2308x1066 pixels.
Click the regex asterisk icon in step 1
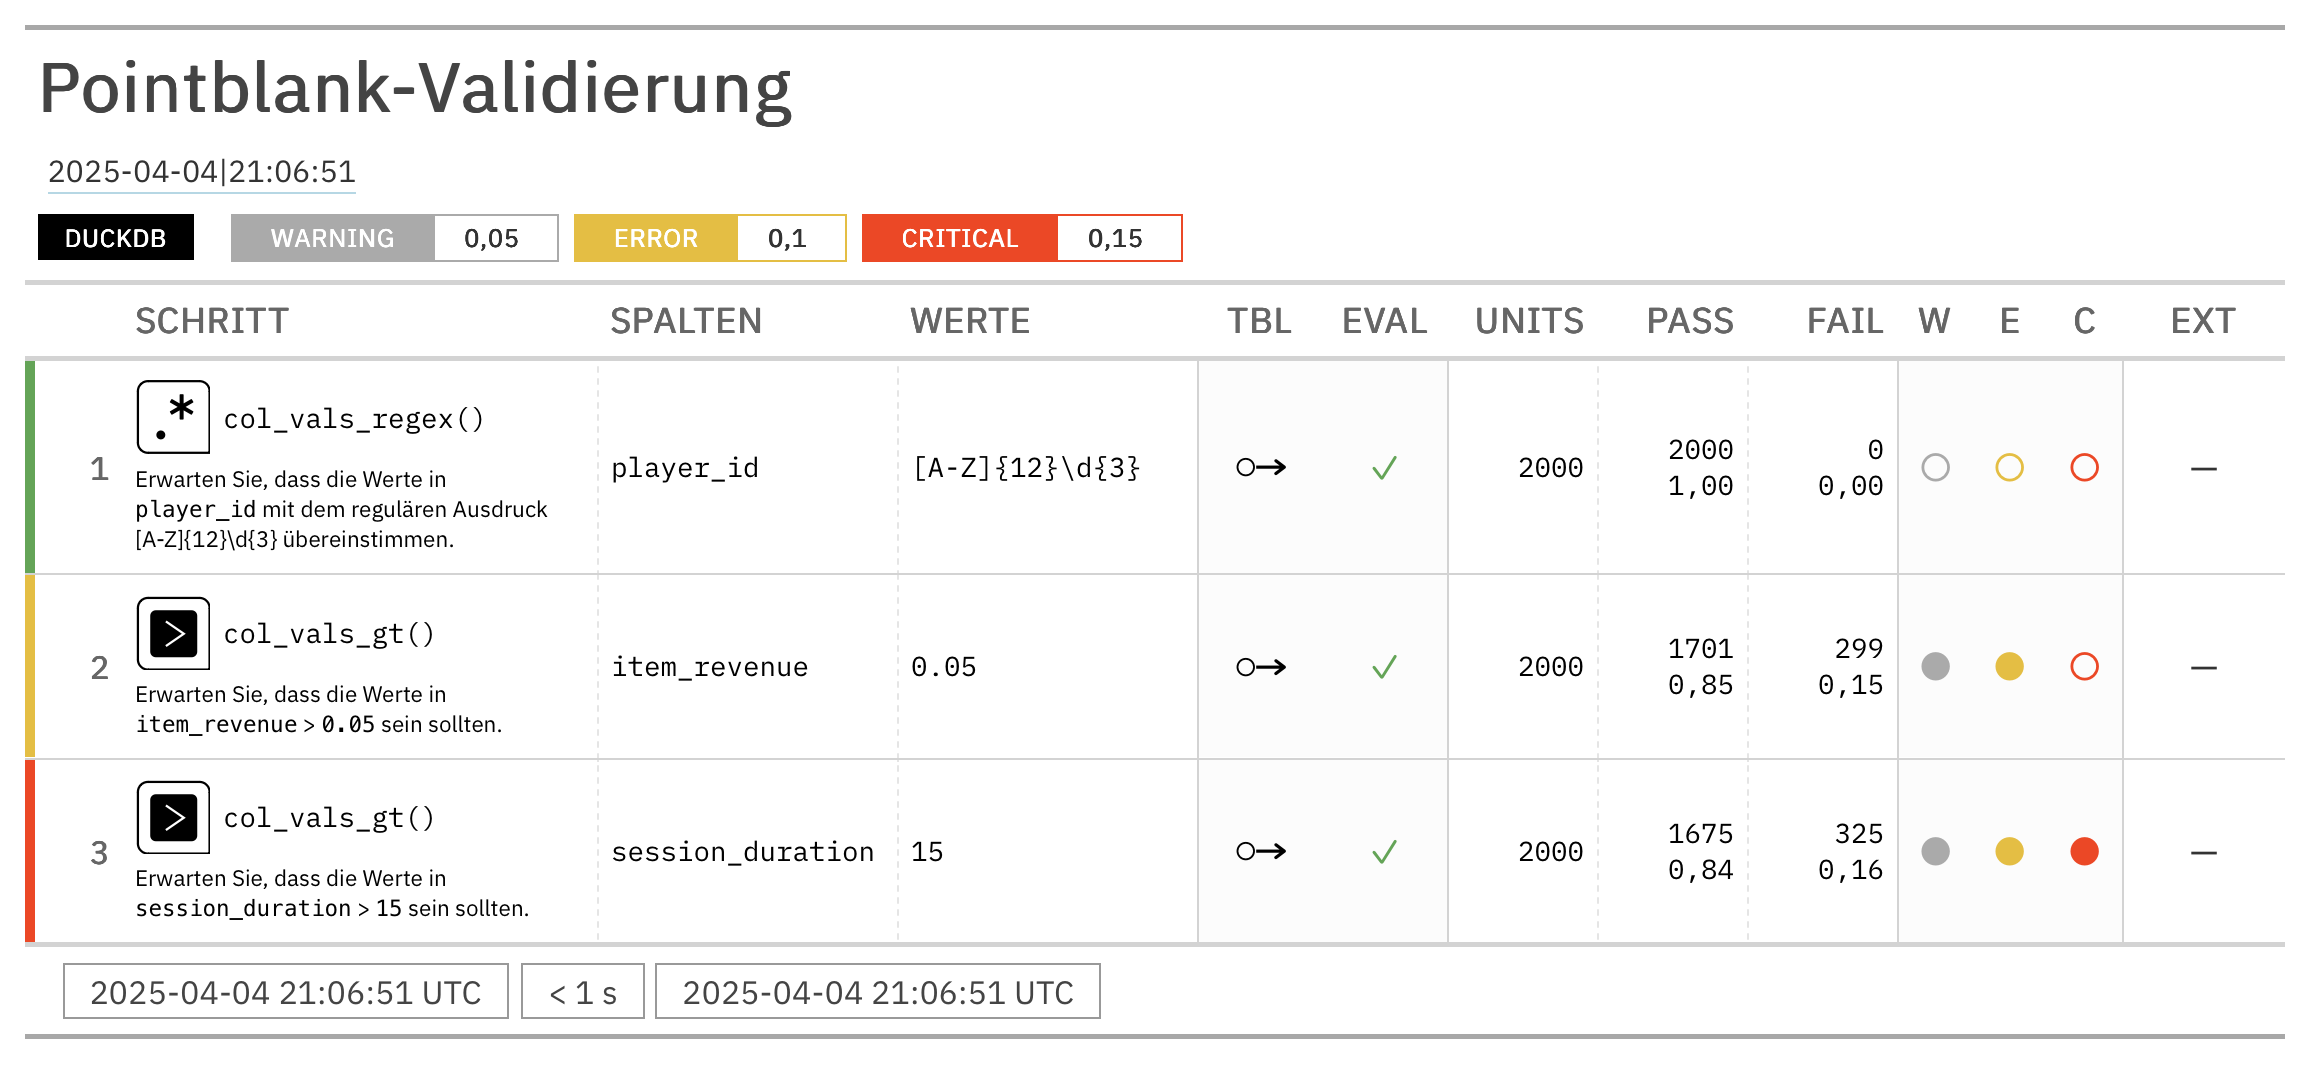[173, 417]
